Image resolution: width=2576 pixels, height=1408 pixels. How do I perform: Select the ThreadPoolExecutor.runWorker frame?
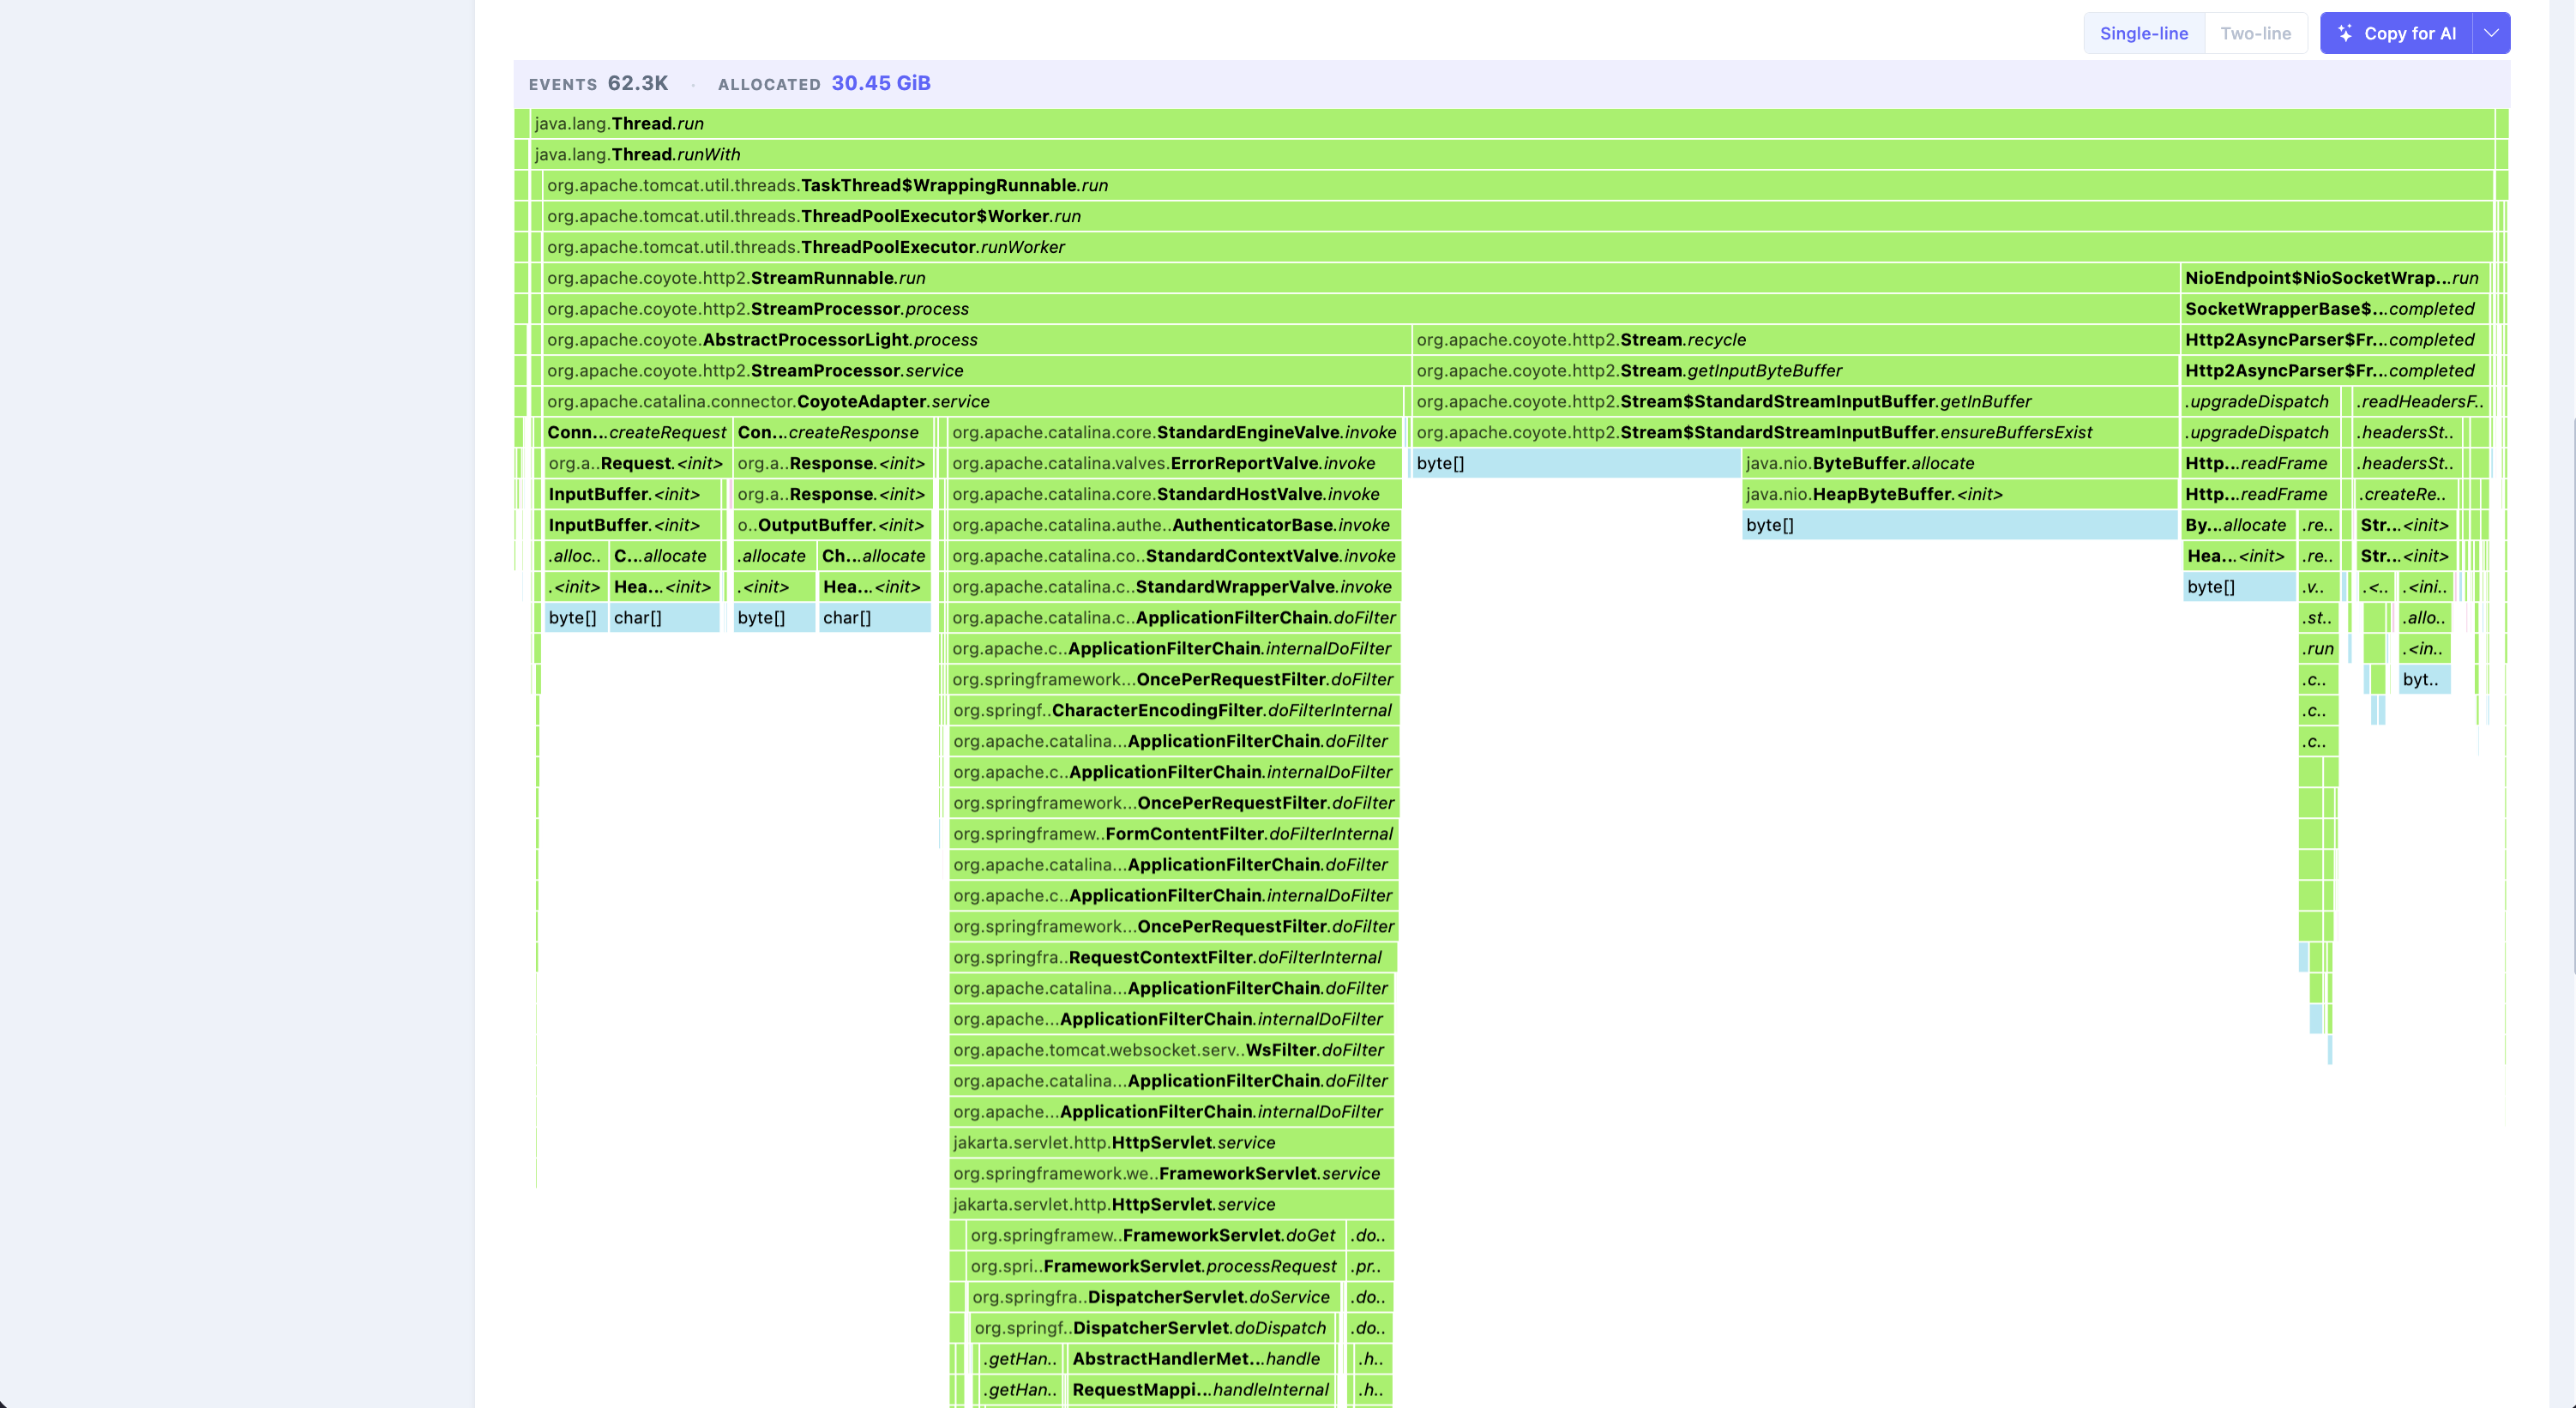[1518, 247]
